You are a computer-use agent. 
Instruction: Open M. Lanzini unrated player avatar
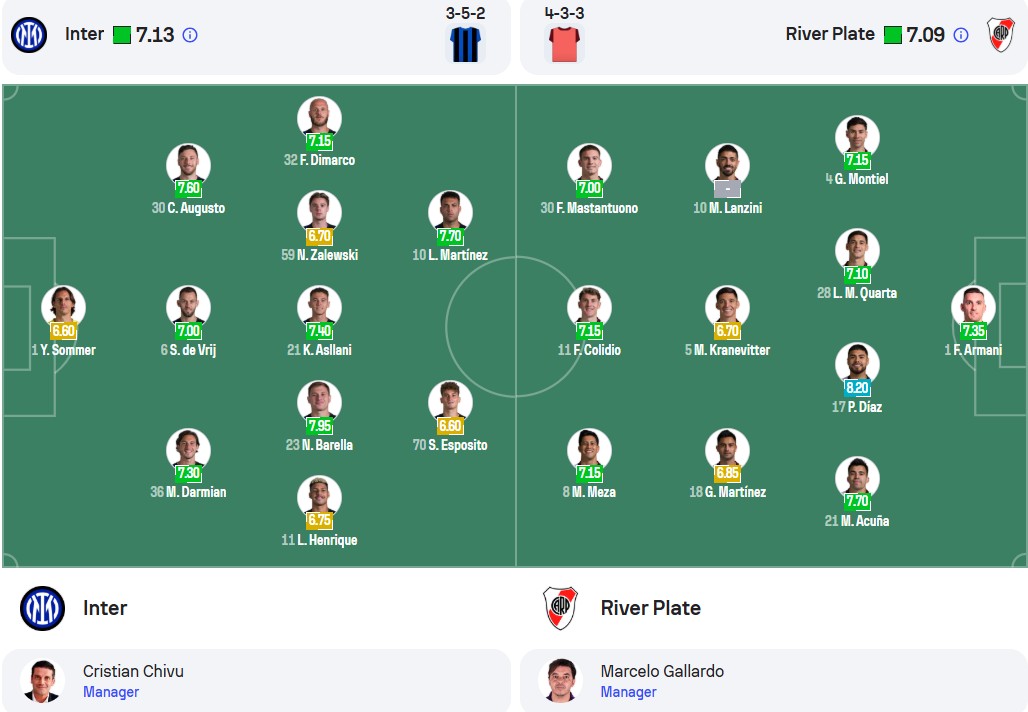pos(727,165)
